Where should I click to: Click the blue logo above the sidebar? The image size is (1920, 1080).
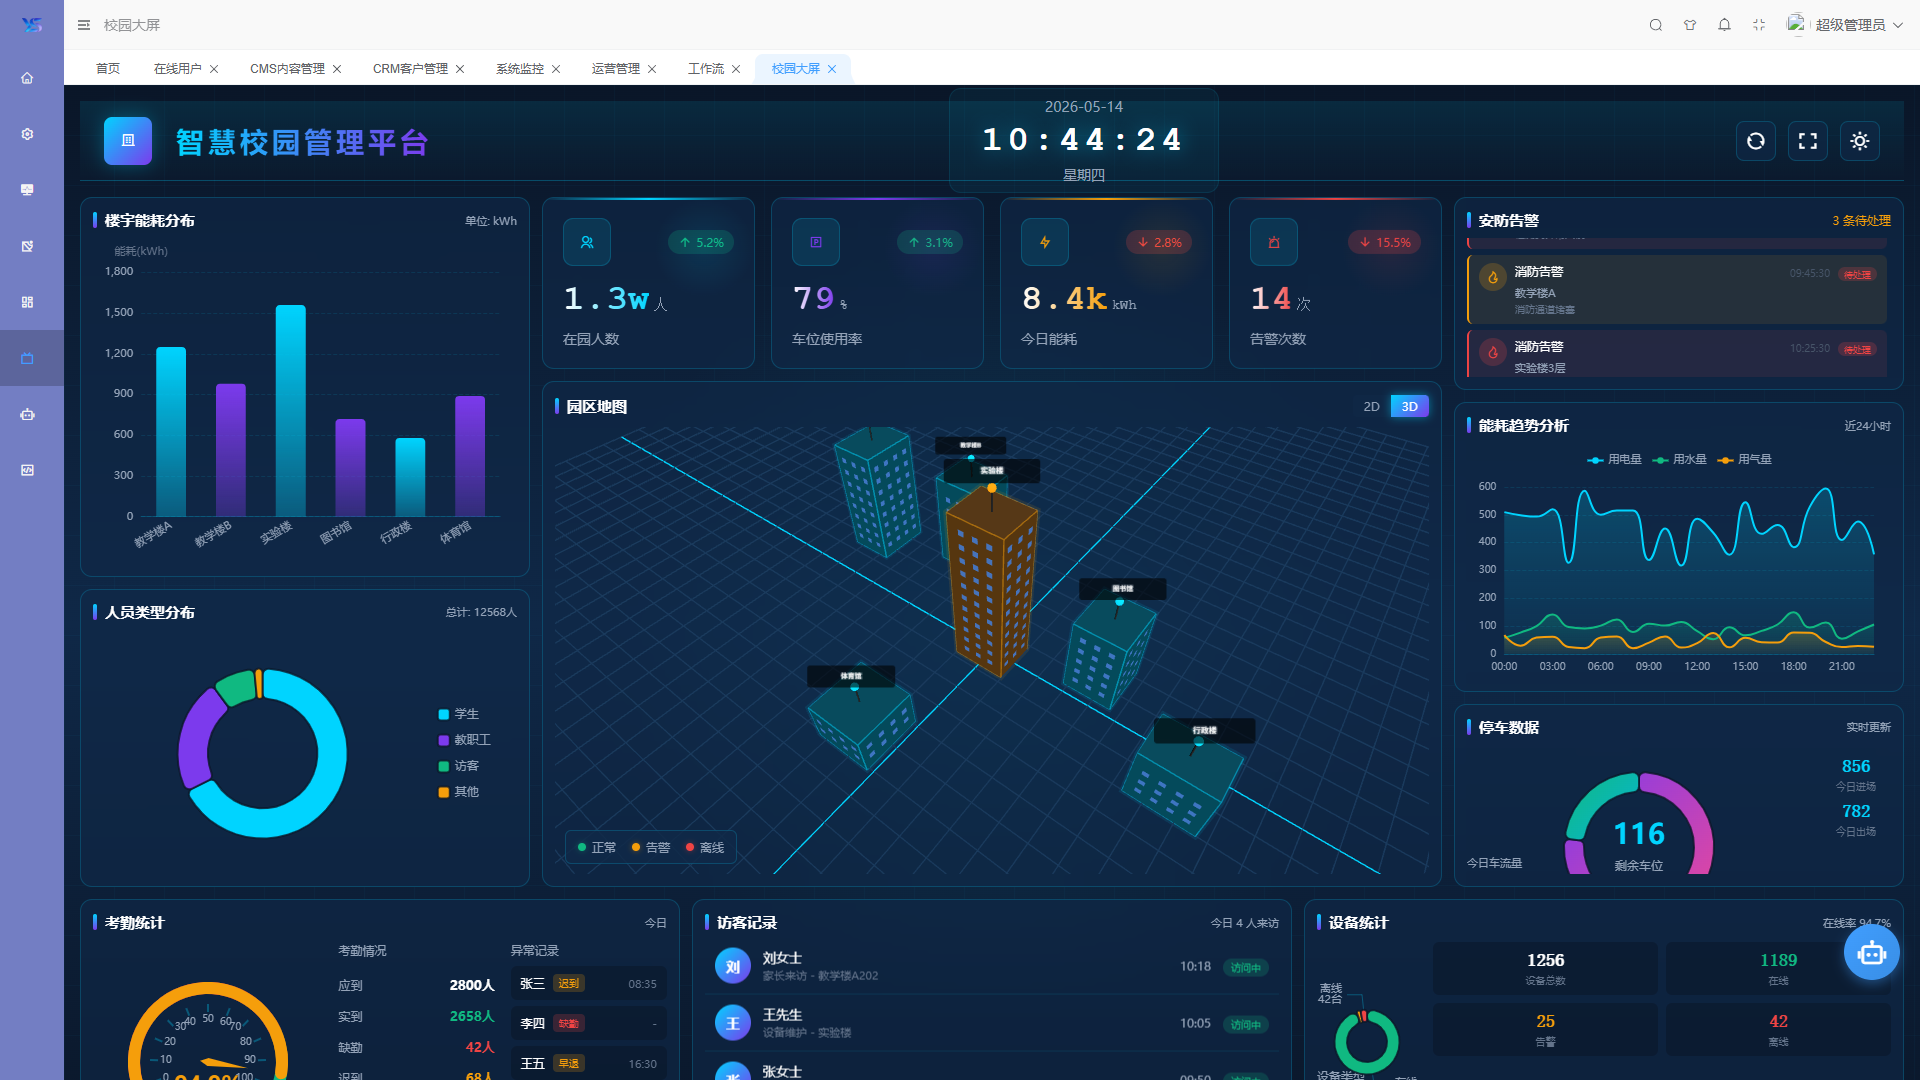point(32,25)
